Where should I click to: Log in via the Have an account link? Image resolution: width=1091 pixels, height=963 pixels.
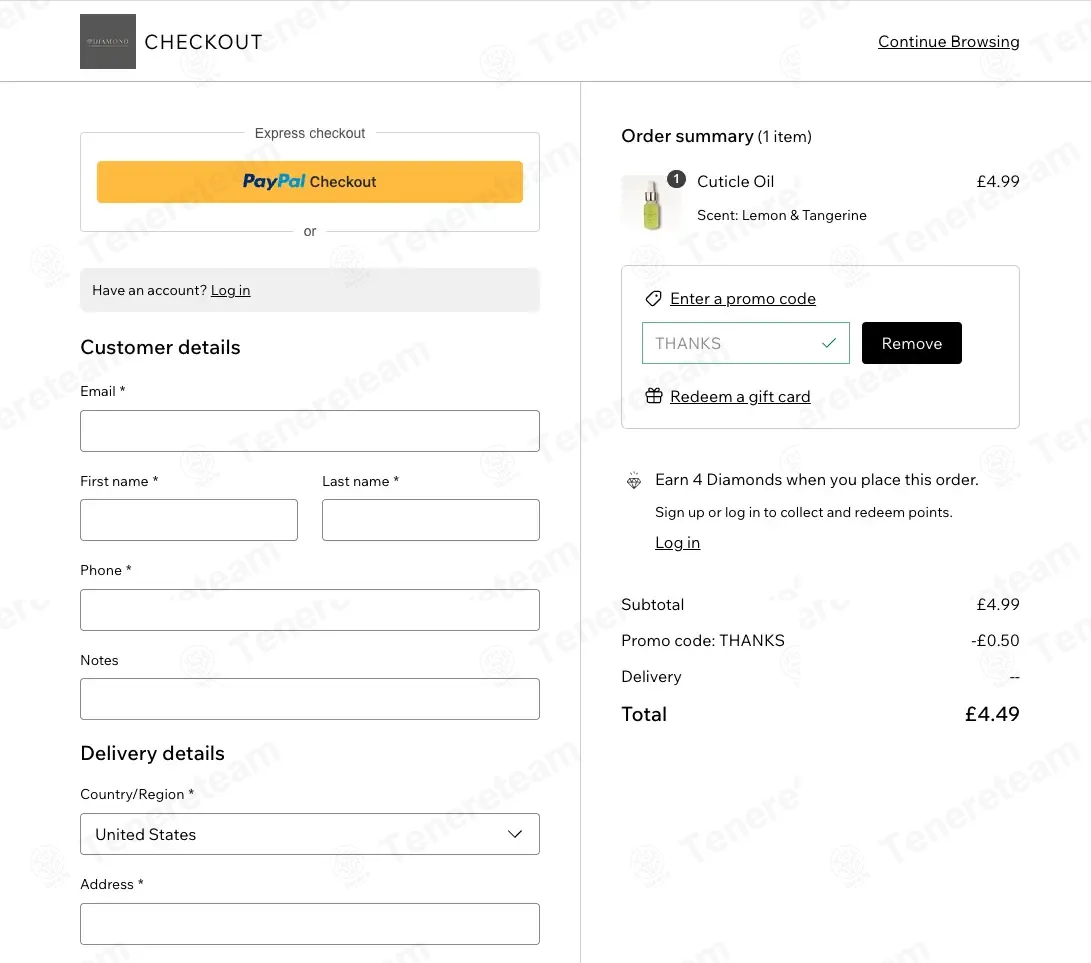[x=230, y=290]
